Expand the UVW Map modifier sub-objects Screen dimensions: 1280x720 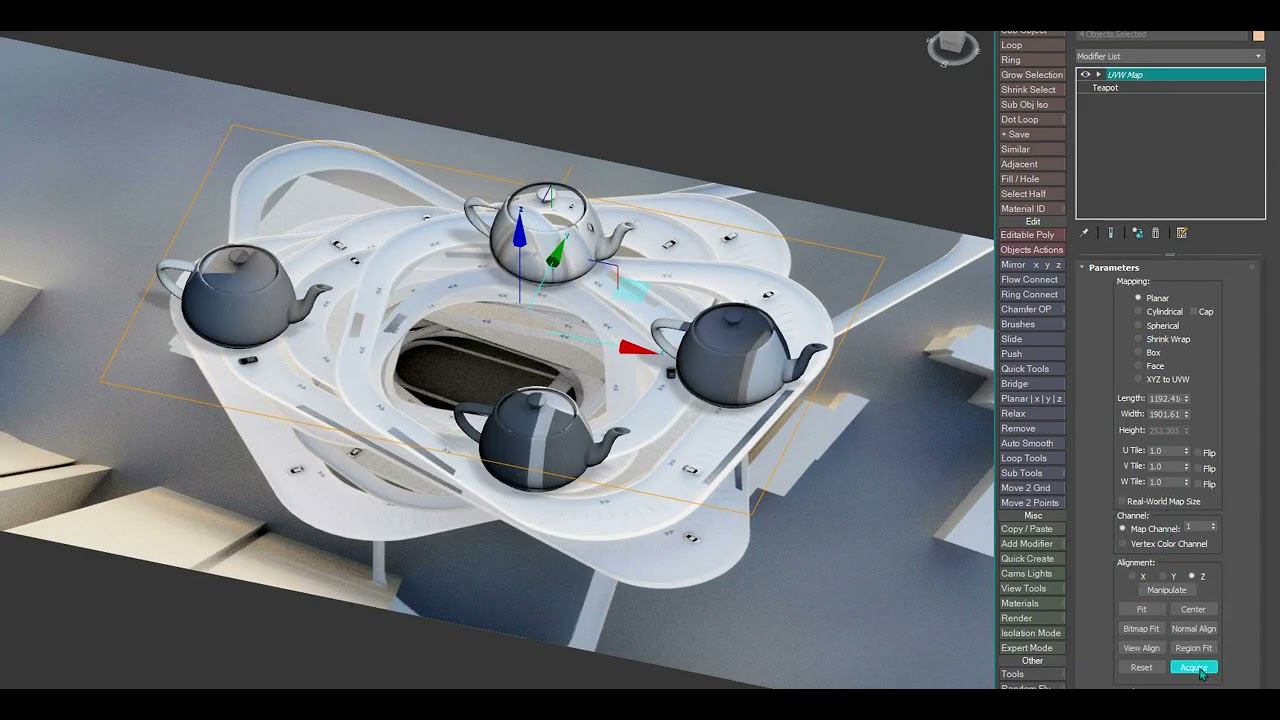click(x=1099, y=74)
